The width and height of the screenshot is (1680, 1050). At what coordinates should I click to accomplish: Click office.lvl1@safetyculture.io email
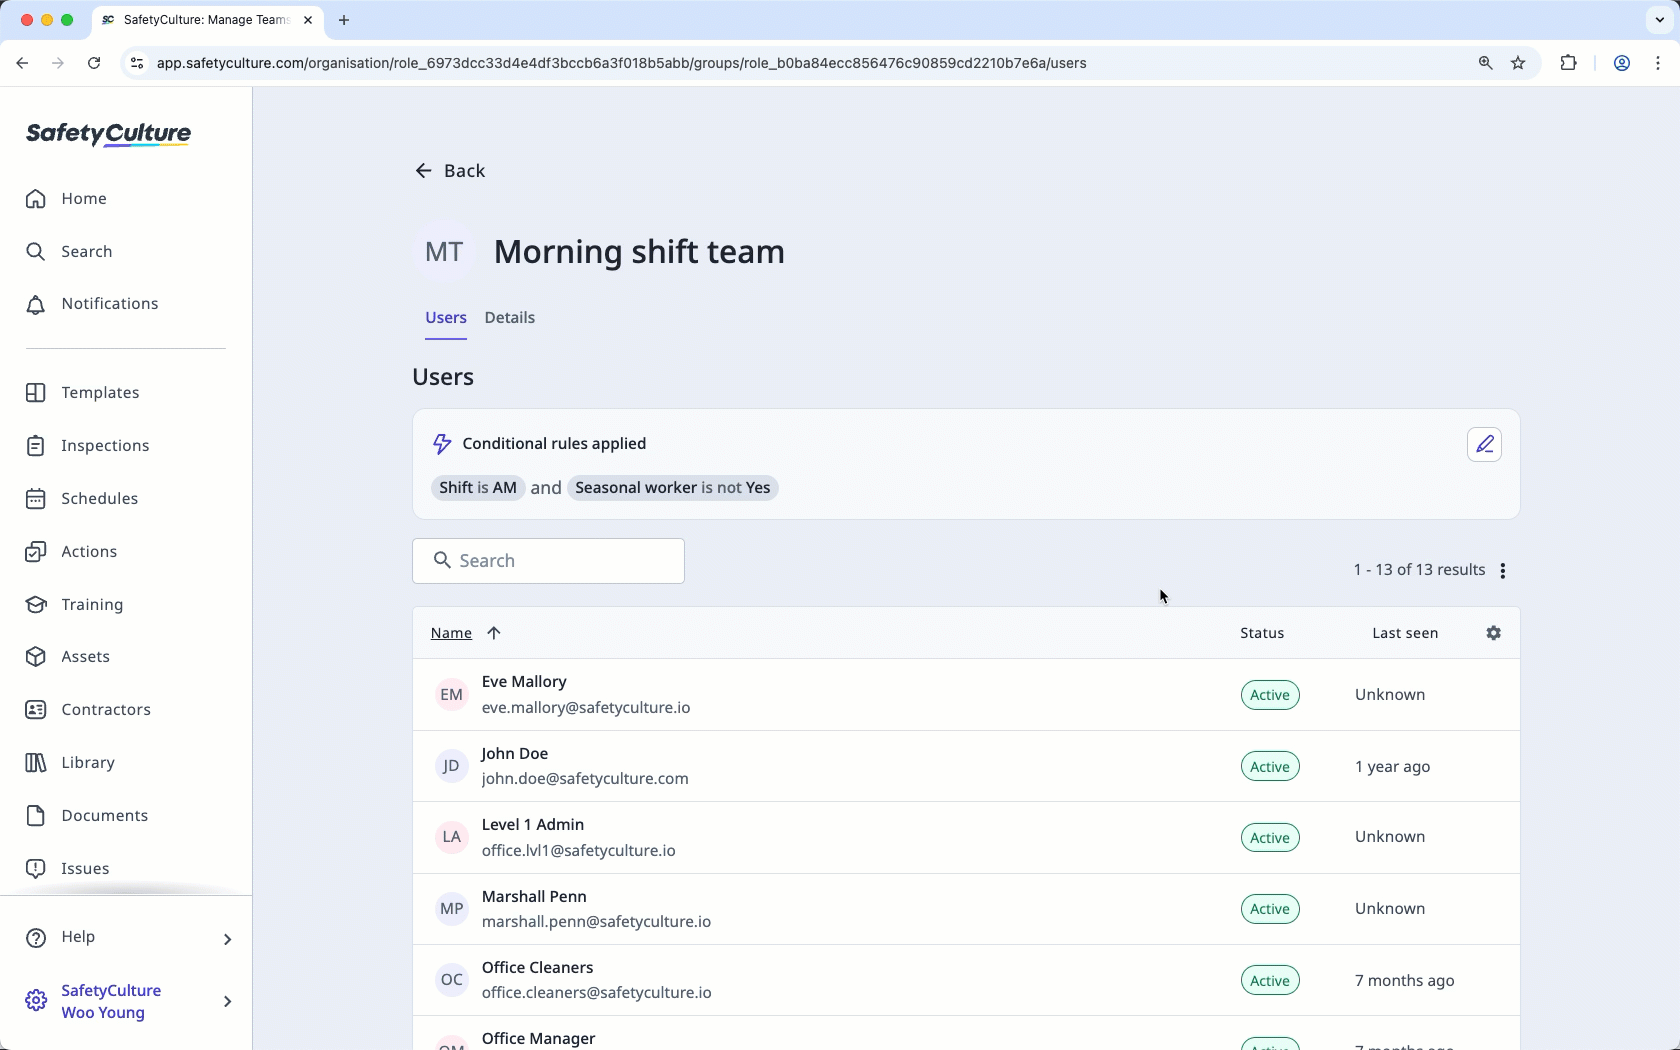coord(579,851)
